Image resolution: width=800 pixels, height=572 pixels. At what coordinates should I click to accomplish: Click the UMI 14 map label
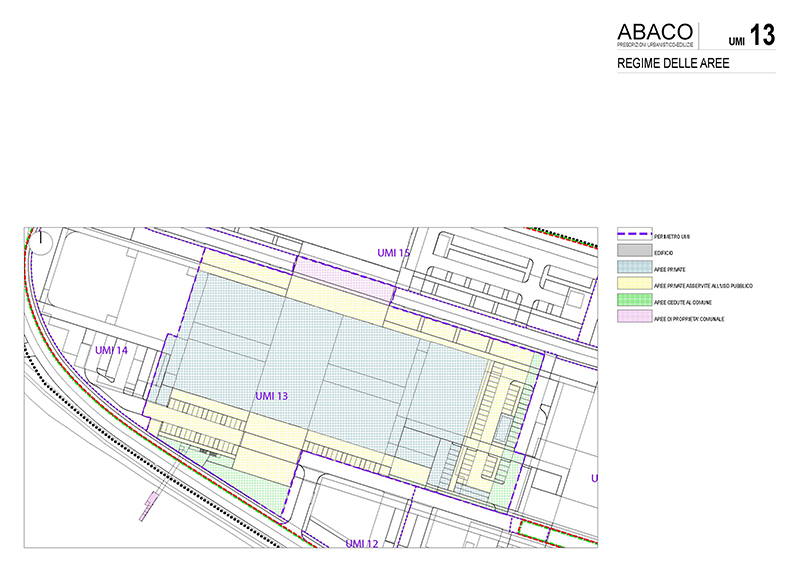111,350
